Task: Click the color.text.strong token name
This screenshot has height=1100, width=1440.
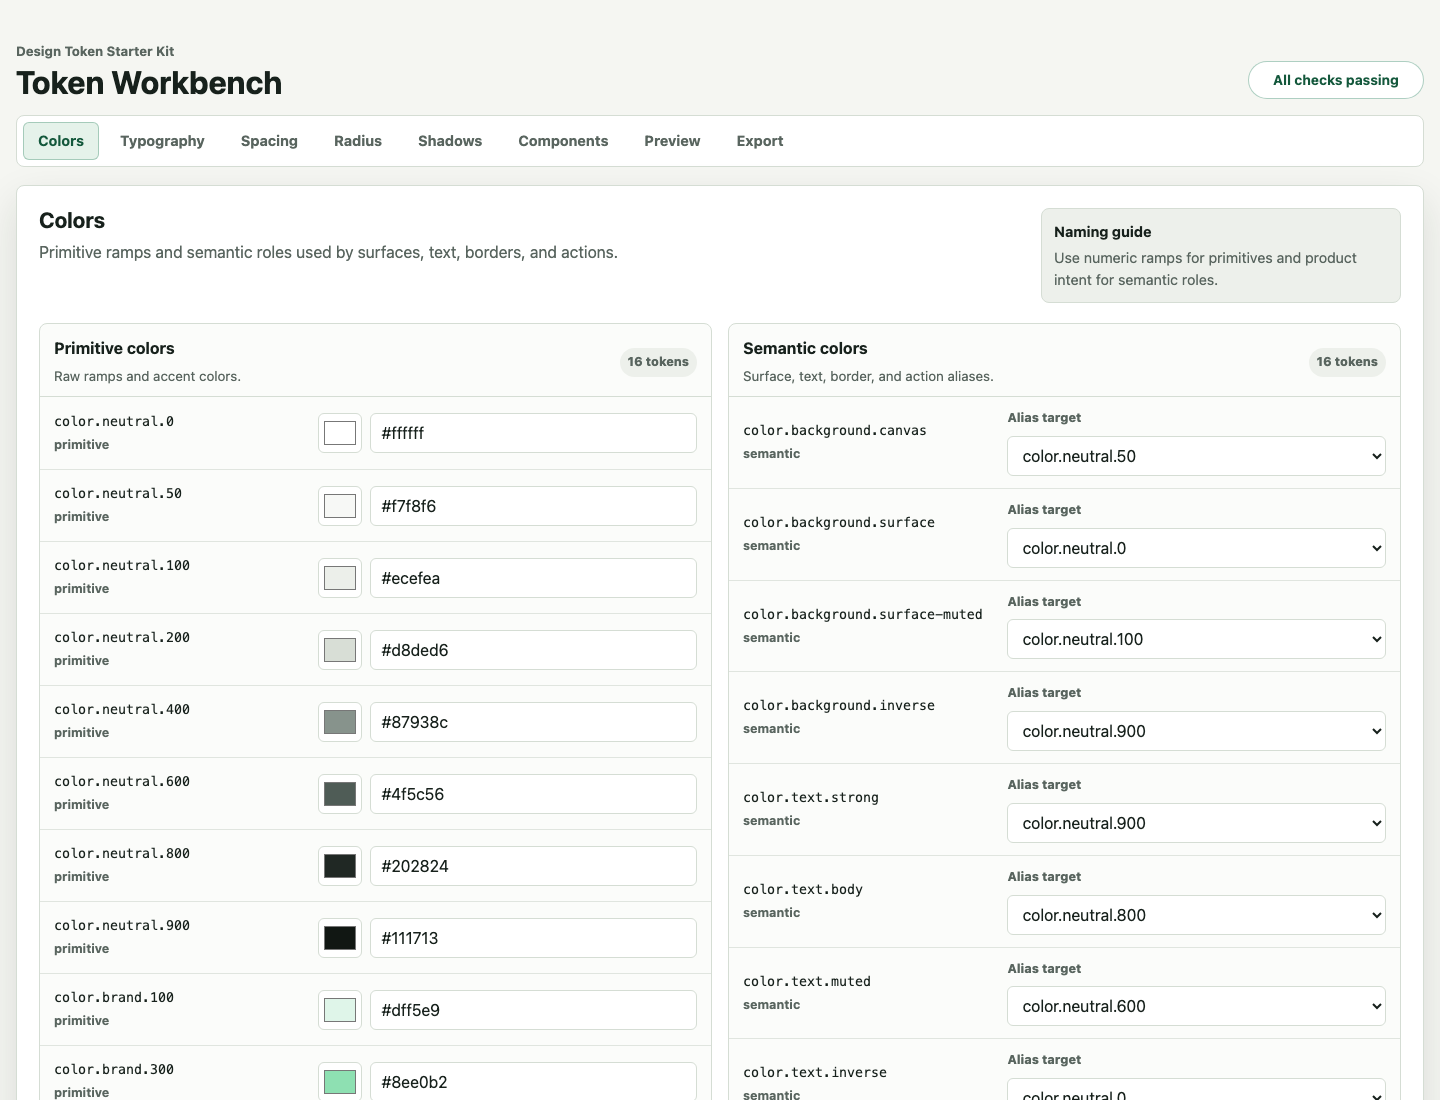Action: (x=811, y=797)
